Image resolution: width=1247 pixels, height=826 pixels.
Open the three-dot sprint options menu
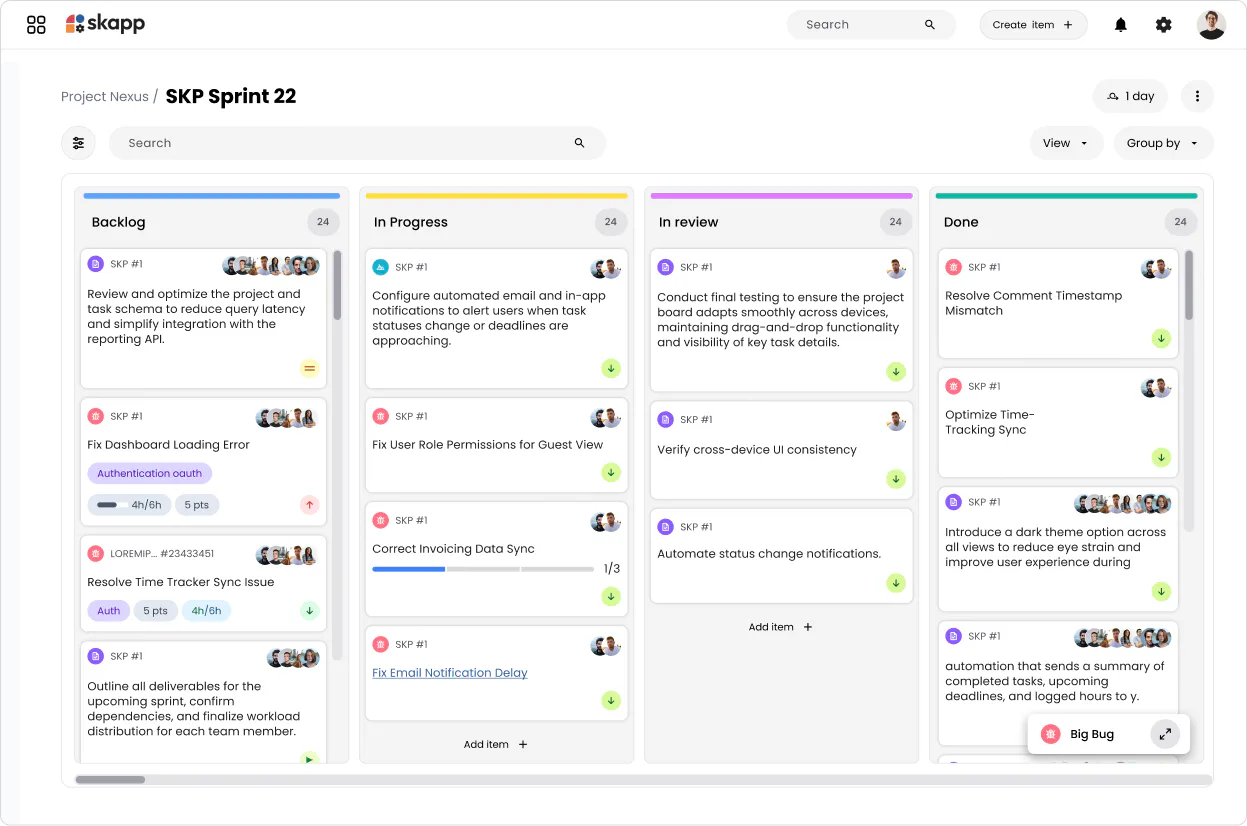1197,96
